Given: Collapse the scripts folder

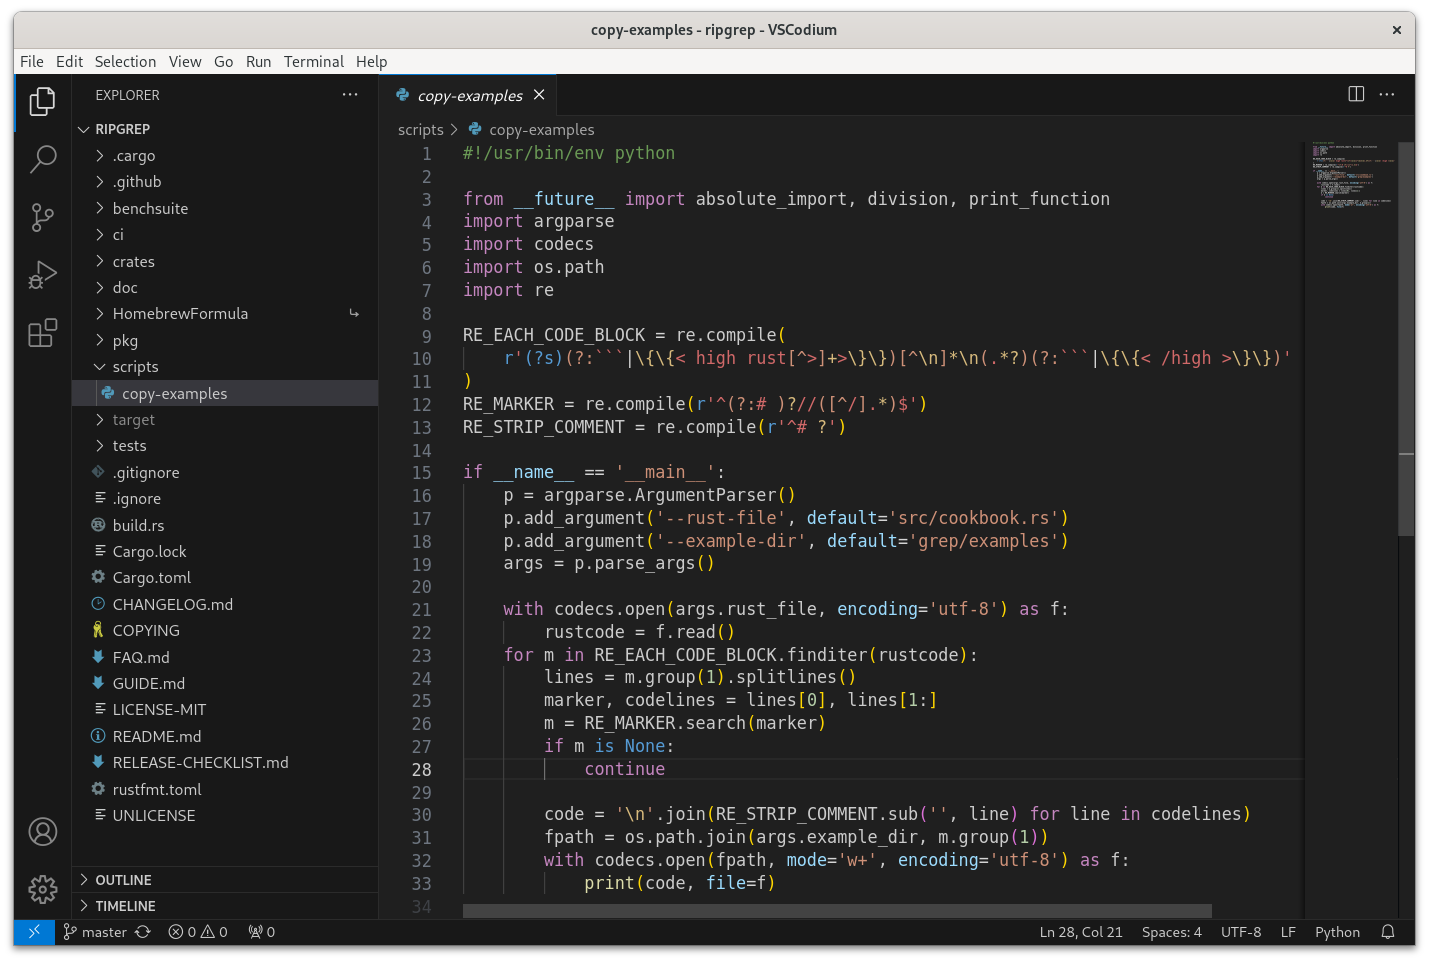Looking at the screenshot, I should coord(225,367).
